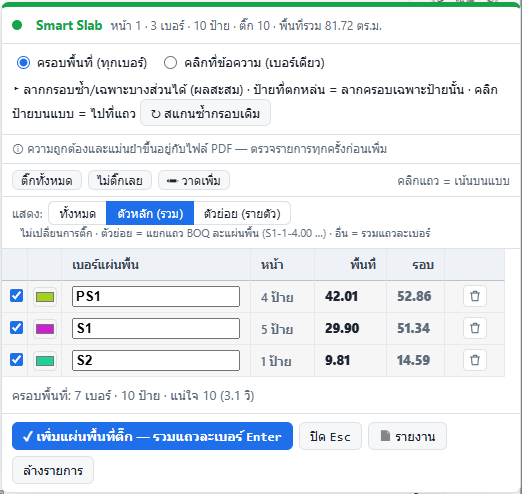Edit the S2 slab name field
Viewport: 522px width, 494px height.
point(156,360)
